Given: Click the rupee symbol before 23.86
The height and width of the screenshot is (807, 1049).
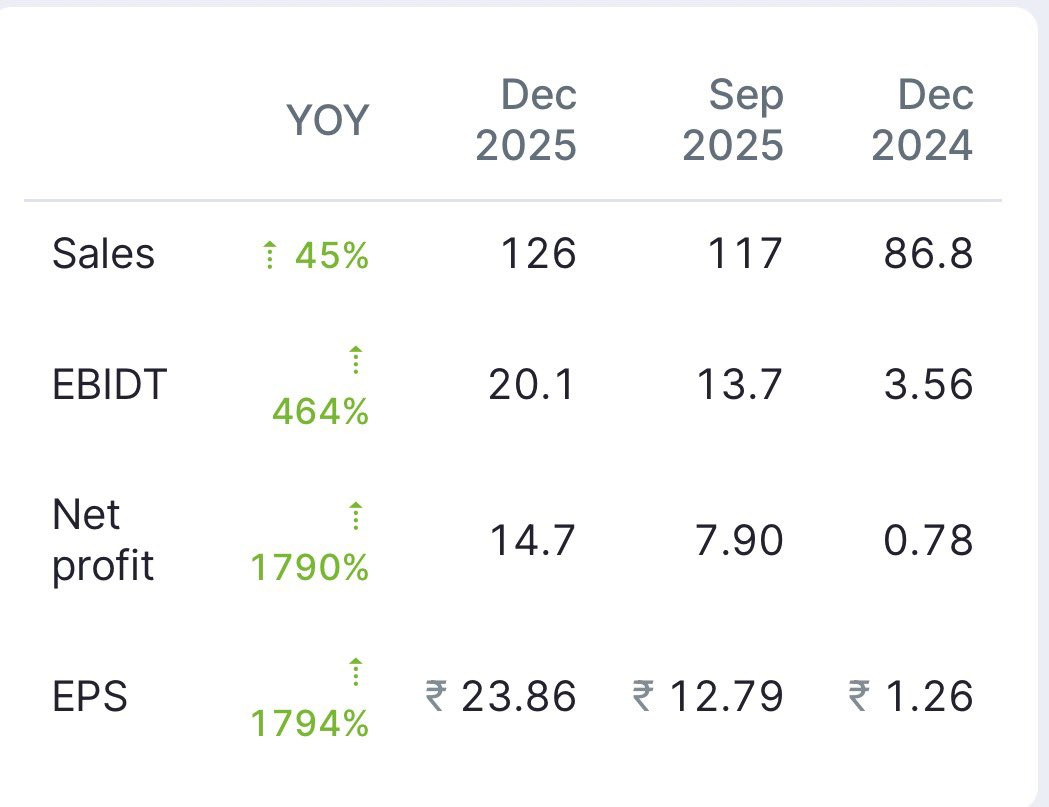Looking at the screenshot, I should [436, 696].
